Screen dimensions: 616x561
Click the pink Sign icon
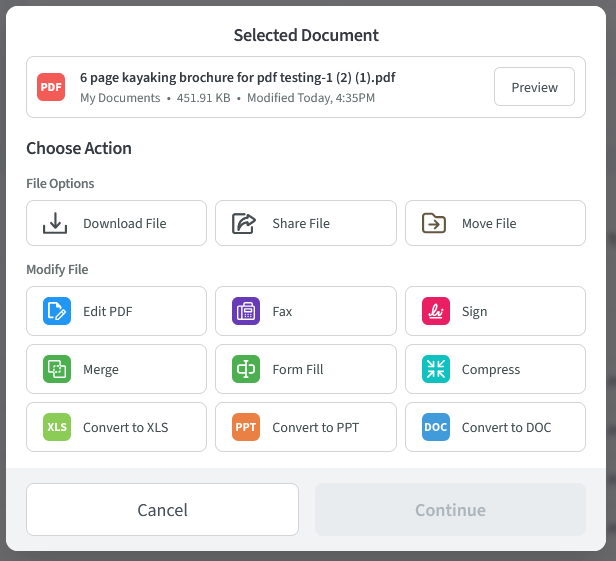[435, 311]
